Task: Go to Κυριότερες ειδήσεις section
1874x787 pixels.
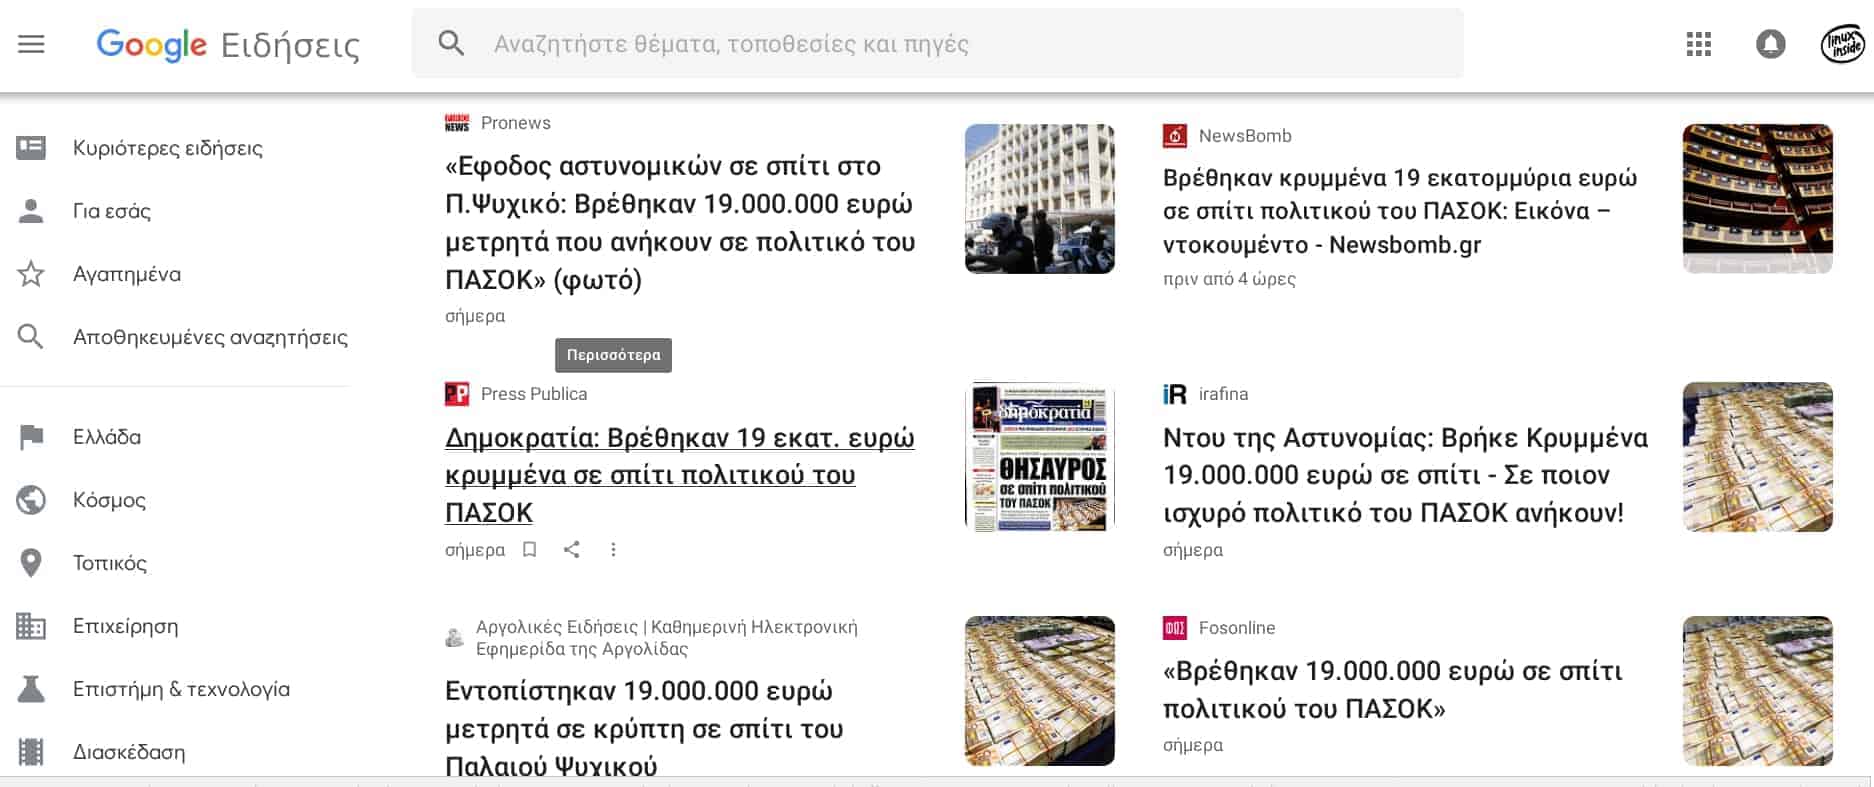Action: 168,148
